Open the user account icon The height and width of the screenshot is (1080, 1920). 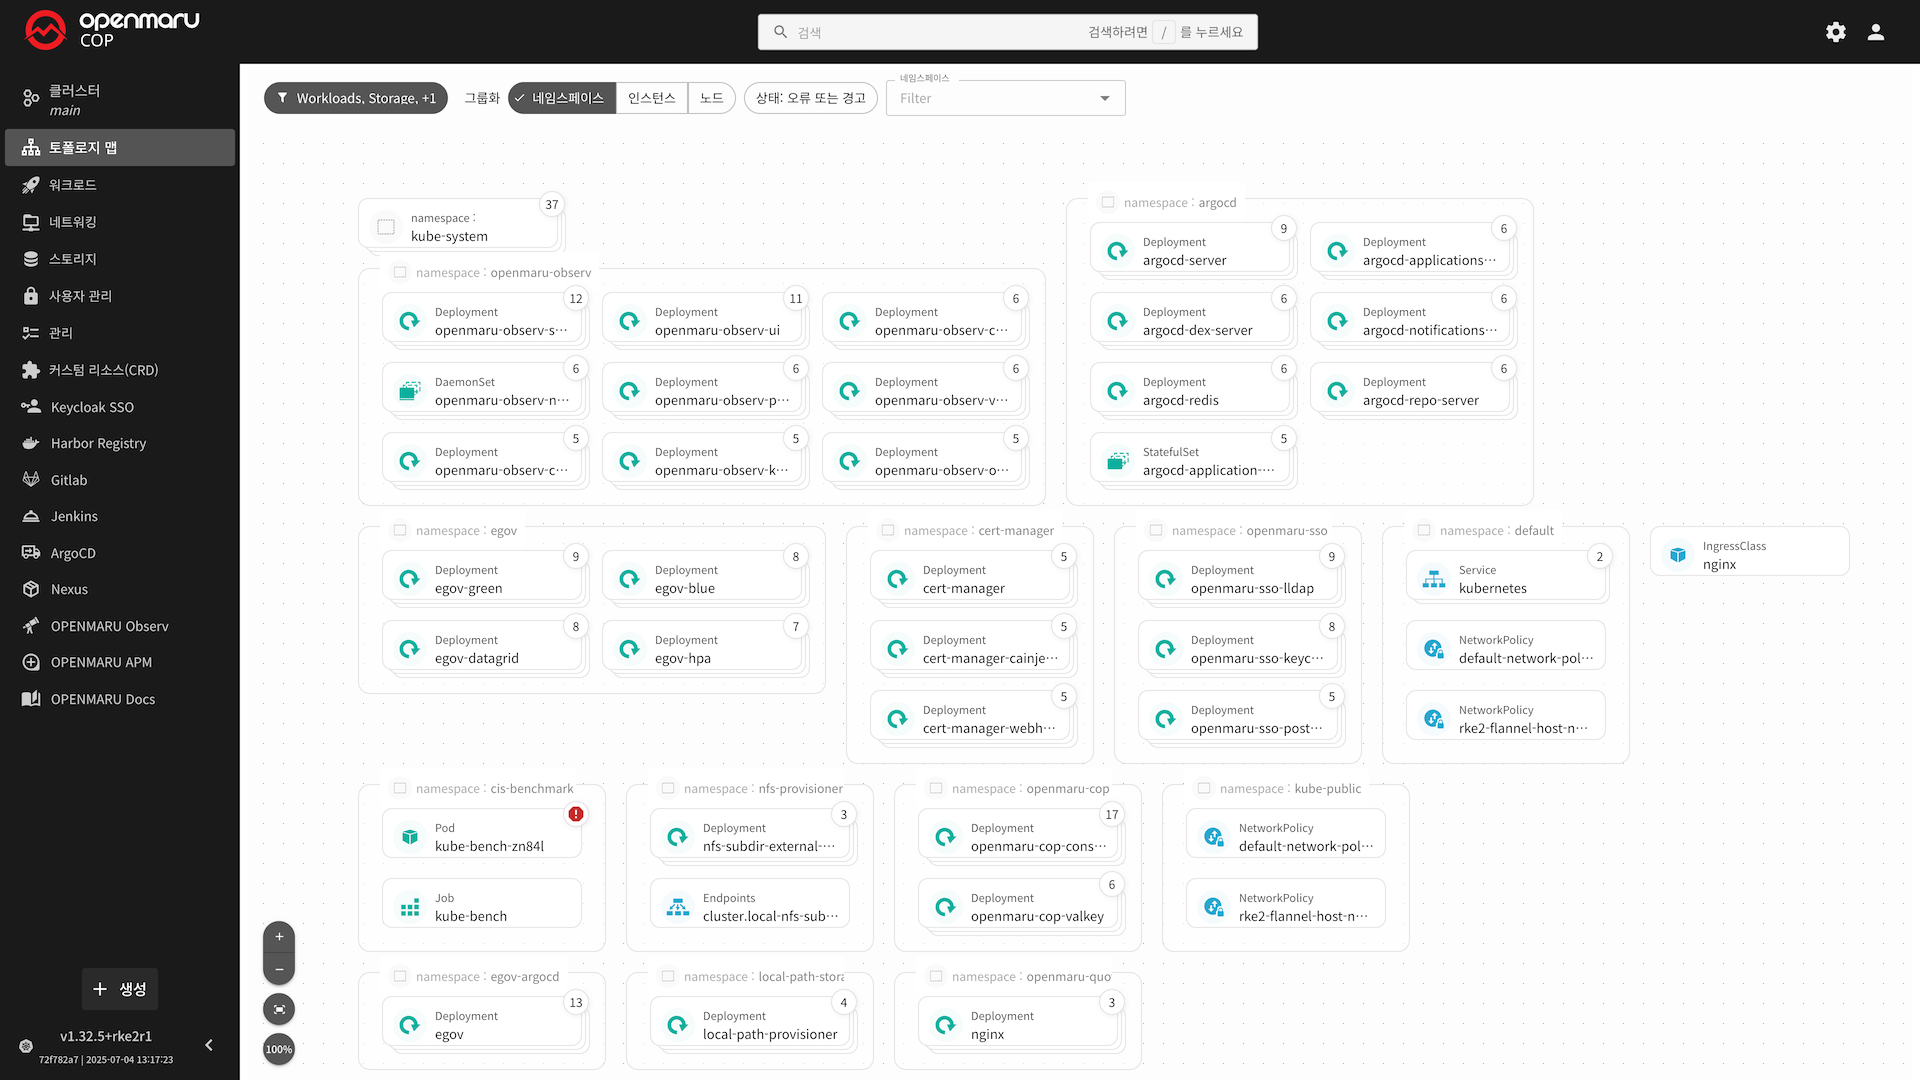1876,32
